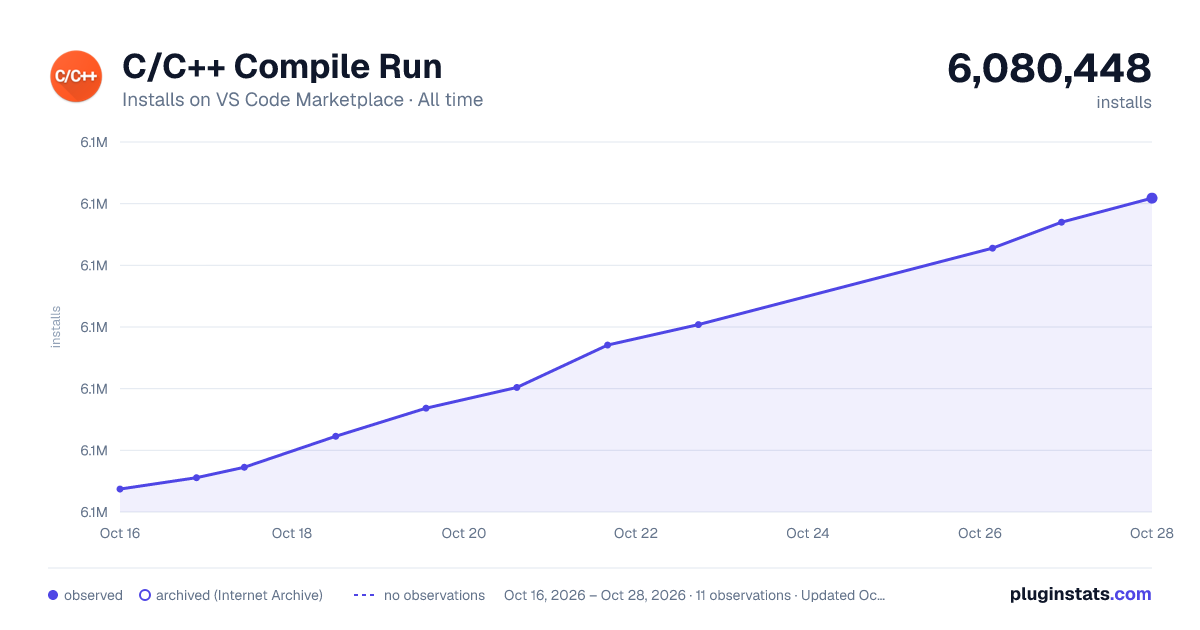Select the data point just after Oct 22
This screenshot has width=1200, height=630.
698,324
